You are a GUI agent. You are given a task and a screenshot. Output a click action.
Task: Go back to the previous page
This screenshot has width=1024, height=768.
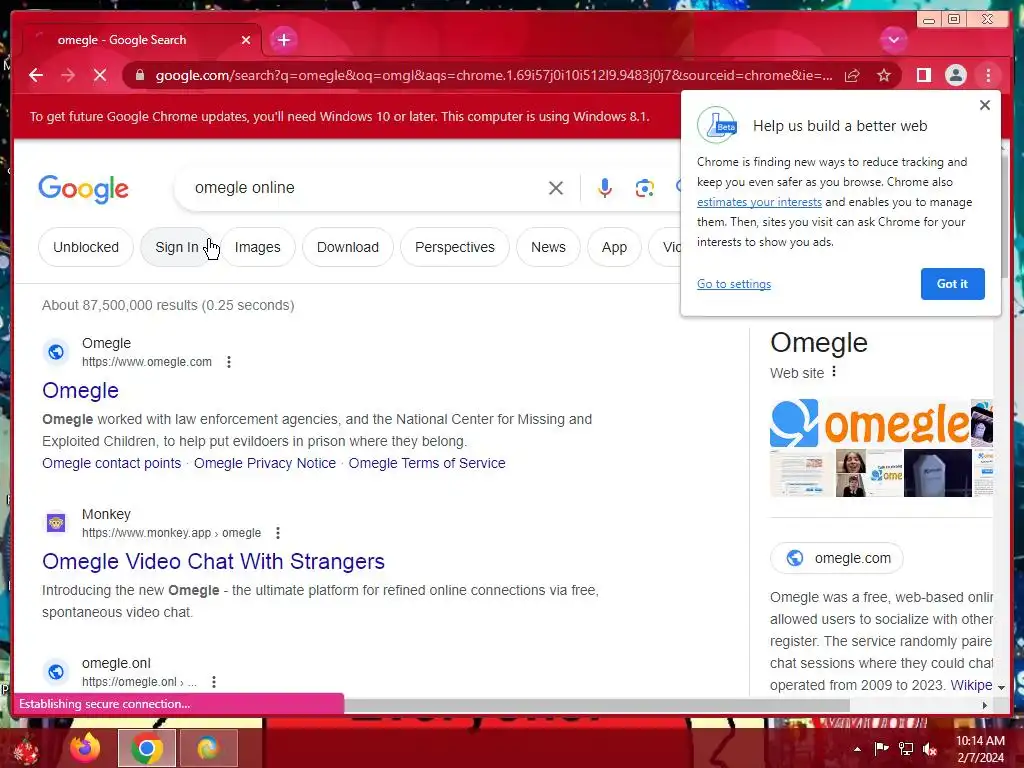click(36, 75)
